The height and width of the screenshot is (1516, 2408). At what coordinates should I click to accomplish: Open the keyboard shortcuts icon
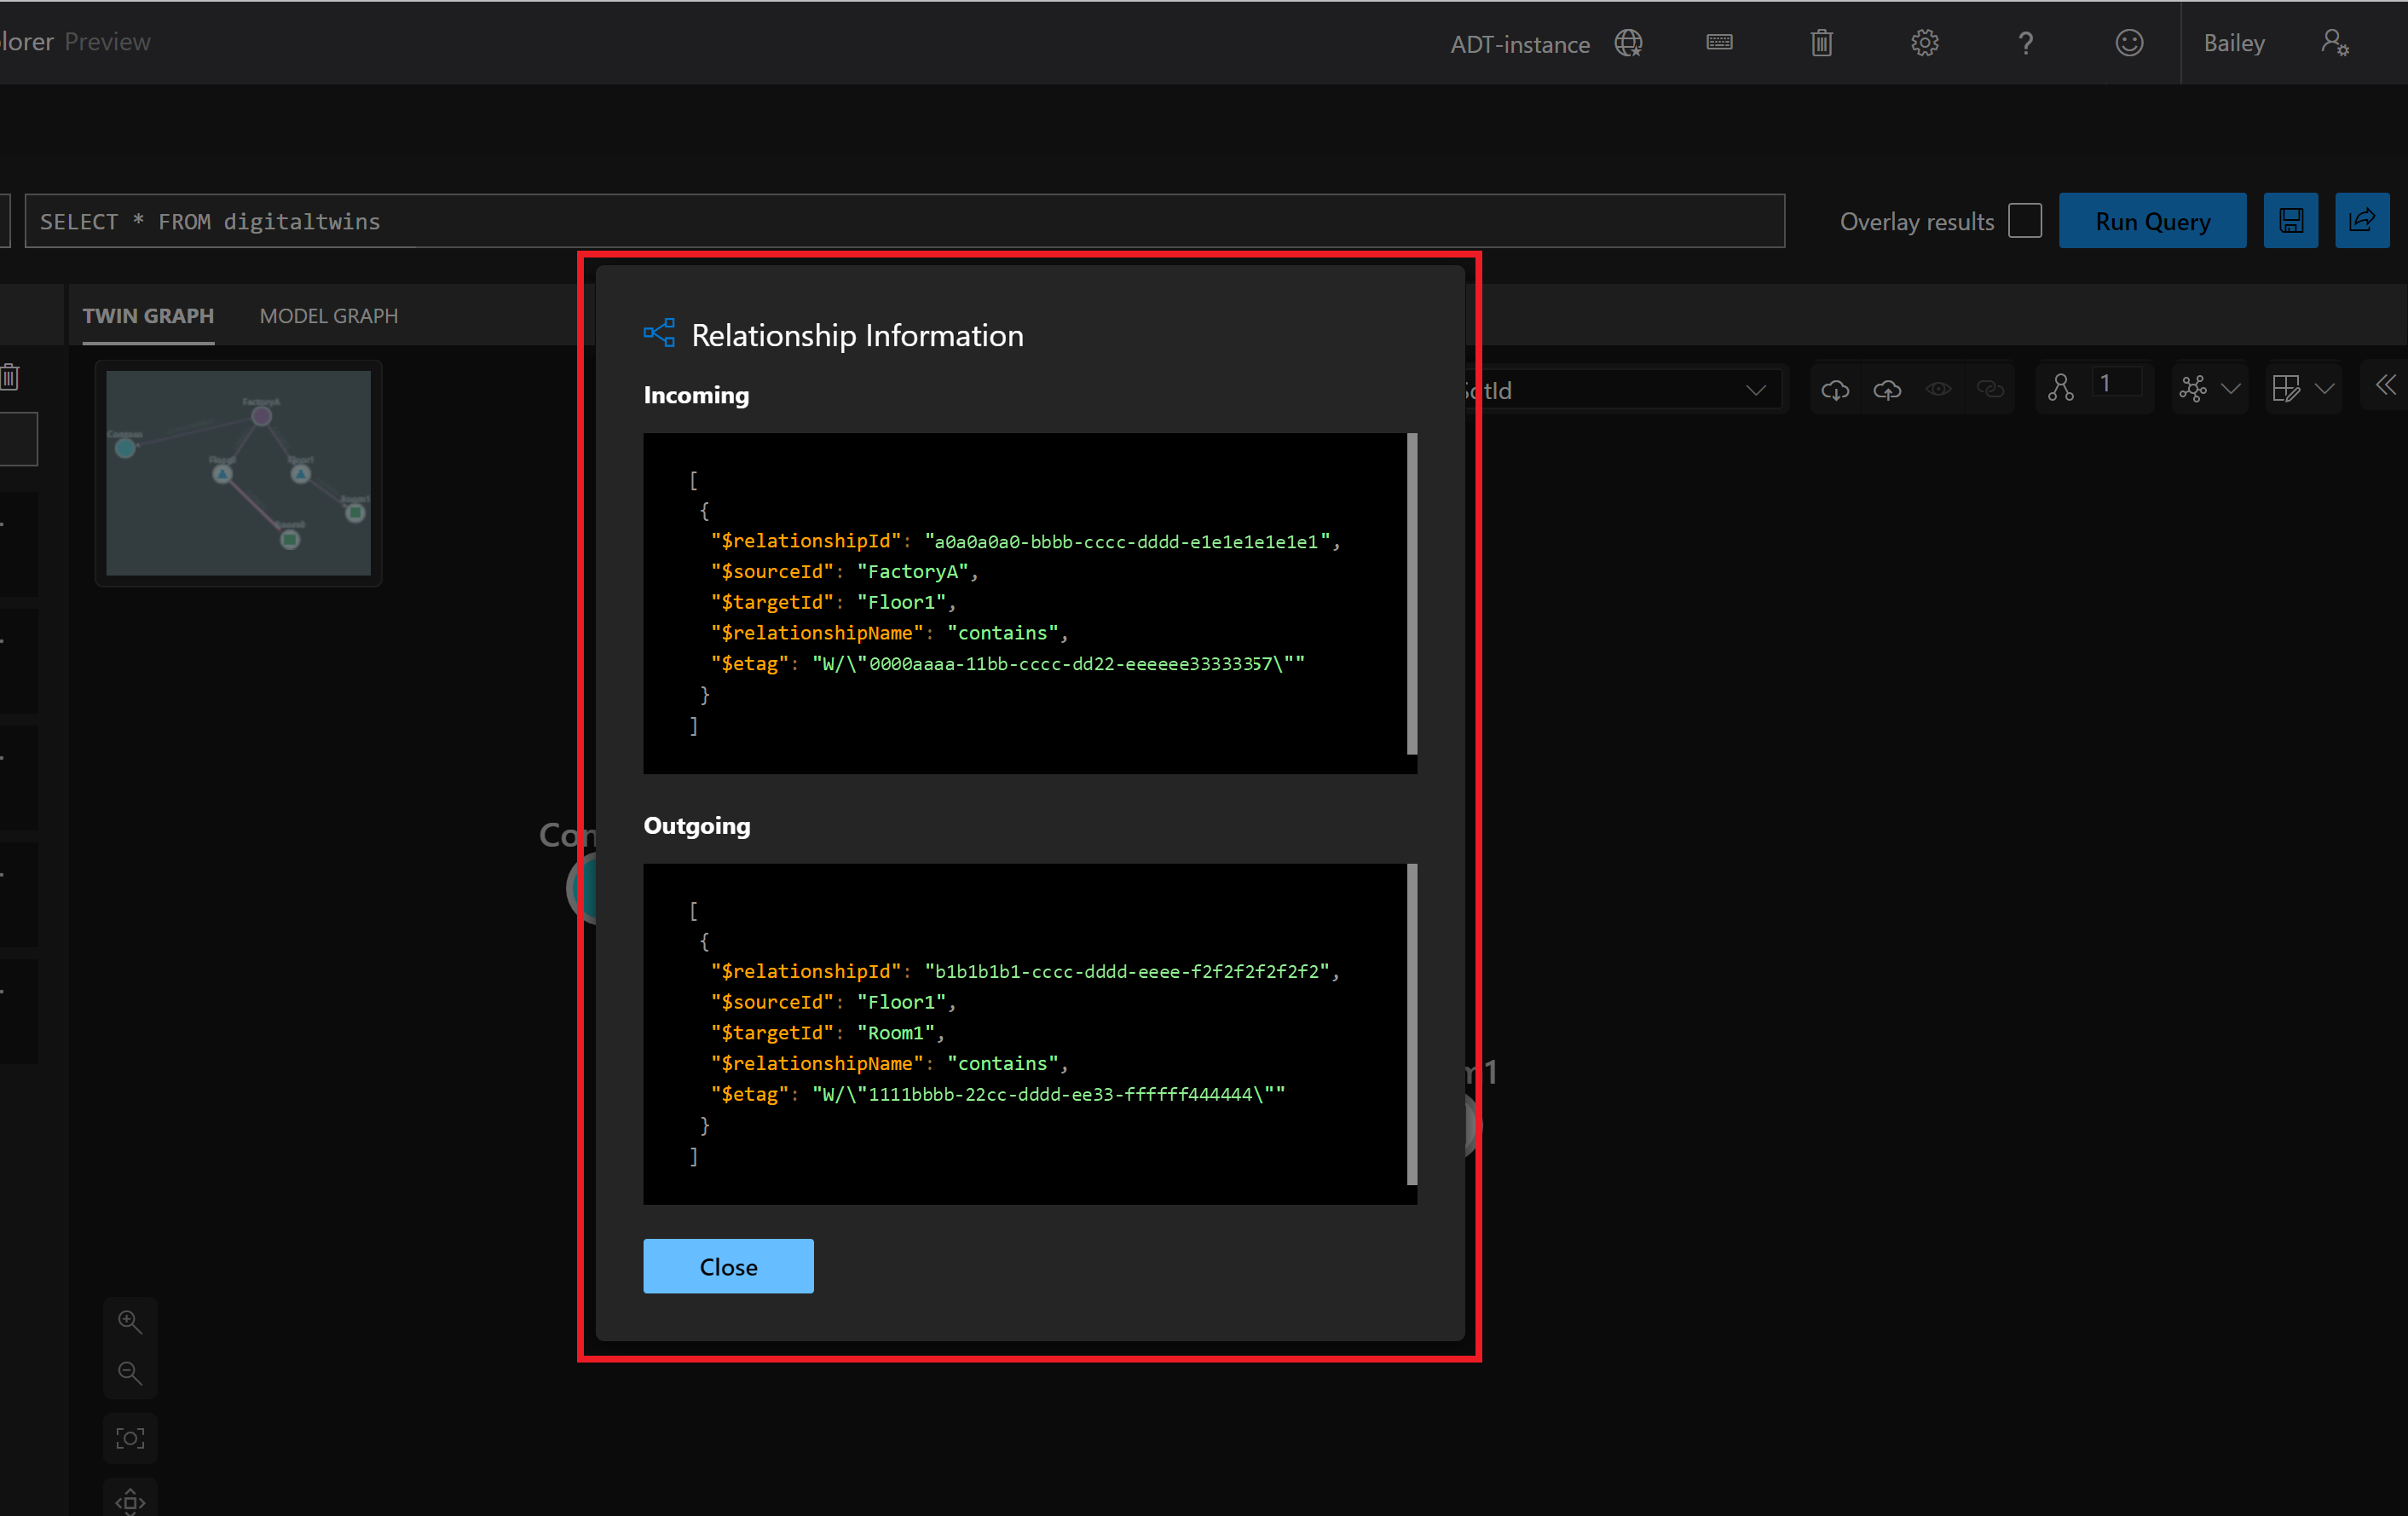(1719, 43)
